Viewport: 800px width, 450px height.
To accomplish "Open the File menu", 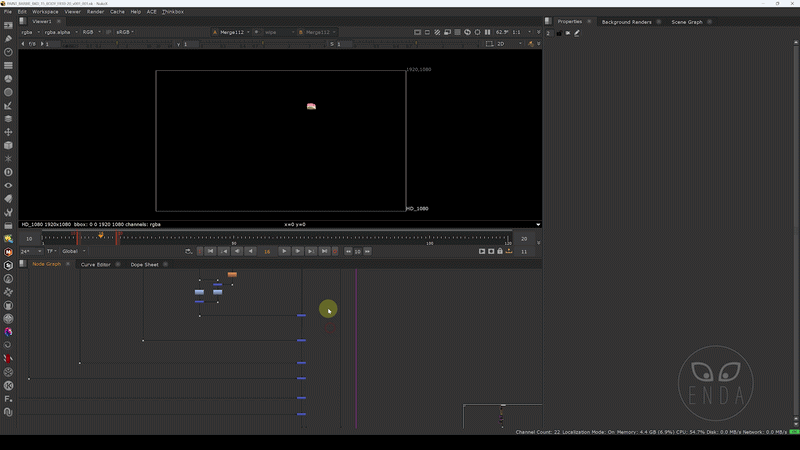I will click(8, 12).
